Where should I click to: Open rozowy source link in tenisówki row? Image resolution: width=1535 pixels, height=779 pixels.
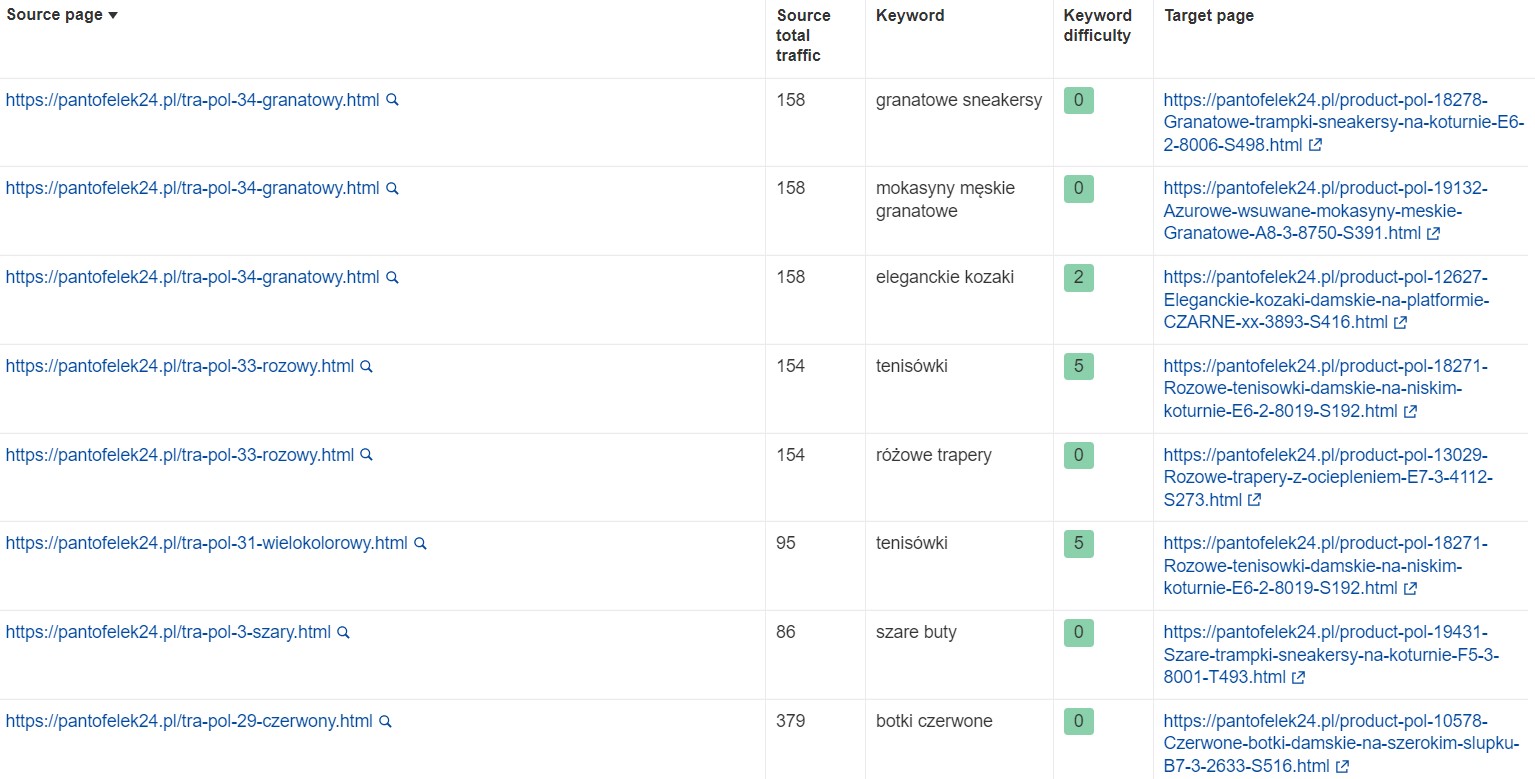[180, 366]
